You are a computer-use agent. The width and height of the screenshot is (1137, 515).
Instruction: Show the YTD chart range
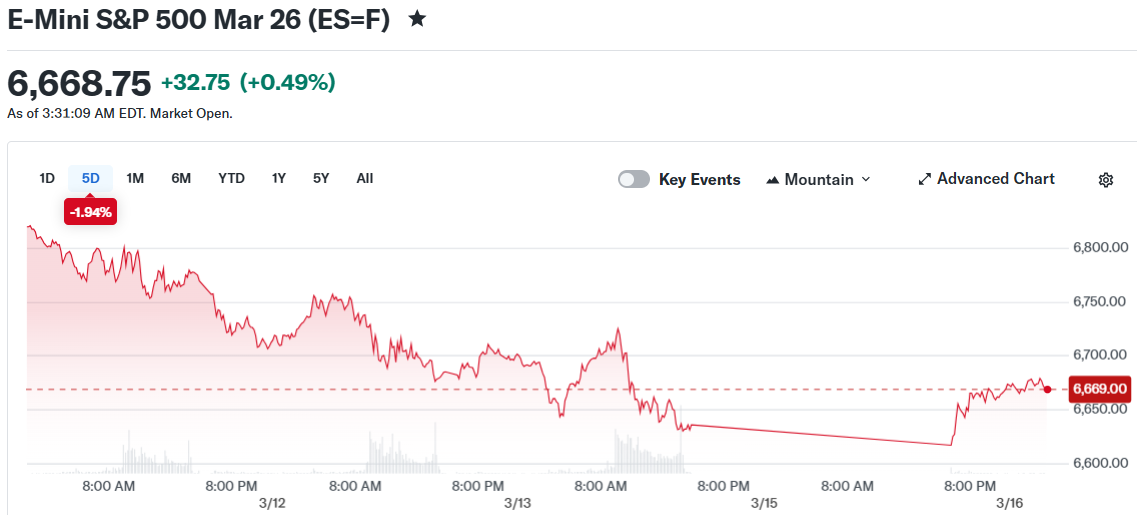click(x=231, y=179)
